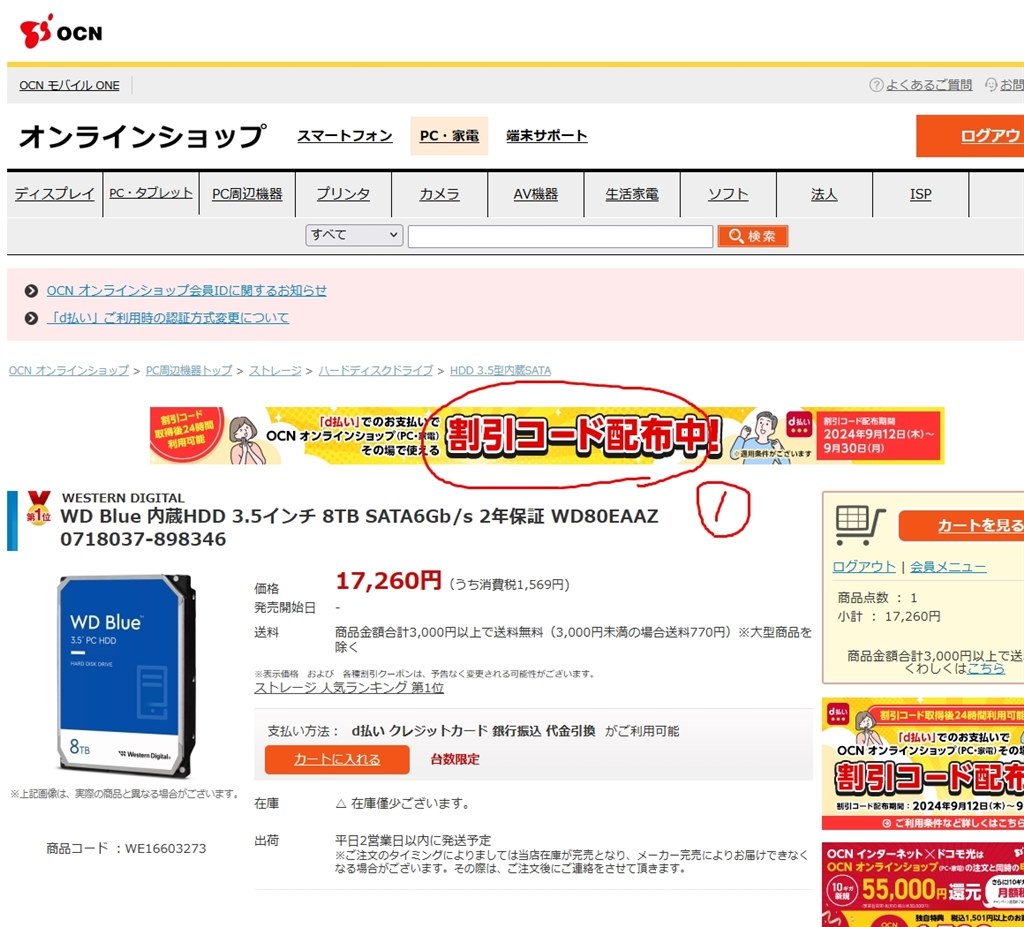Click the 17,260円 price text
The width and height of the screenshot is (1024, 927).
(x=388, y=580)
